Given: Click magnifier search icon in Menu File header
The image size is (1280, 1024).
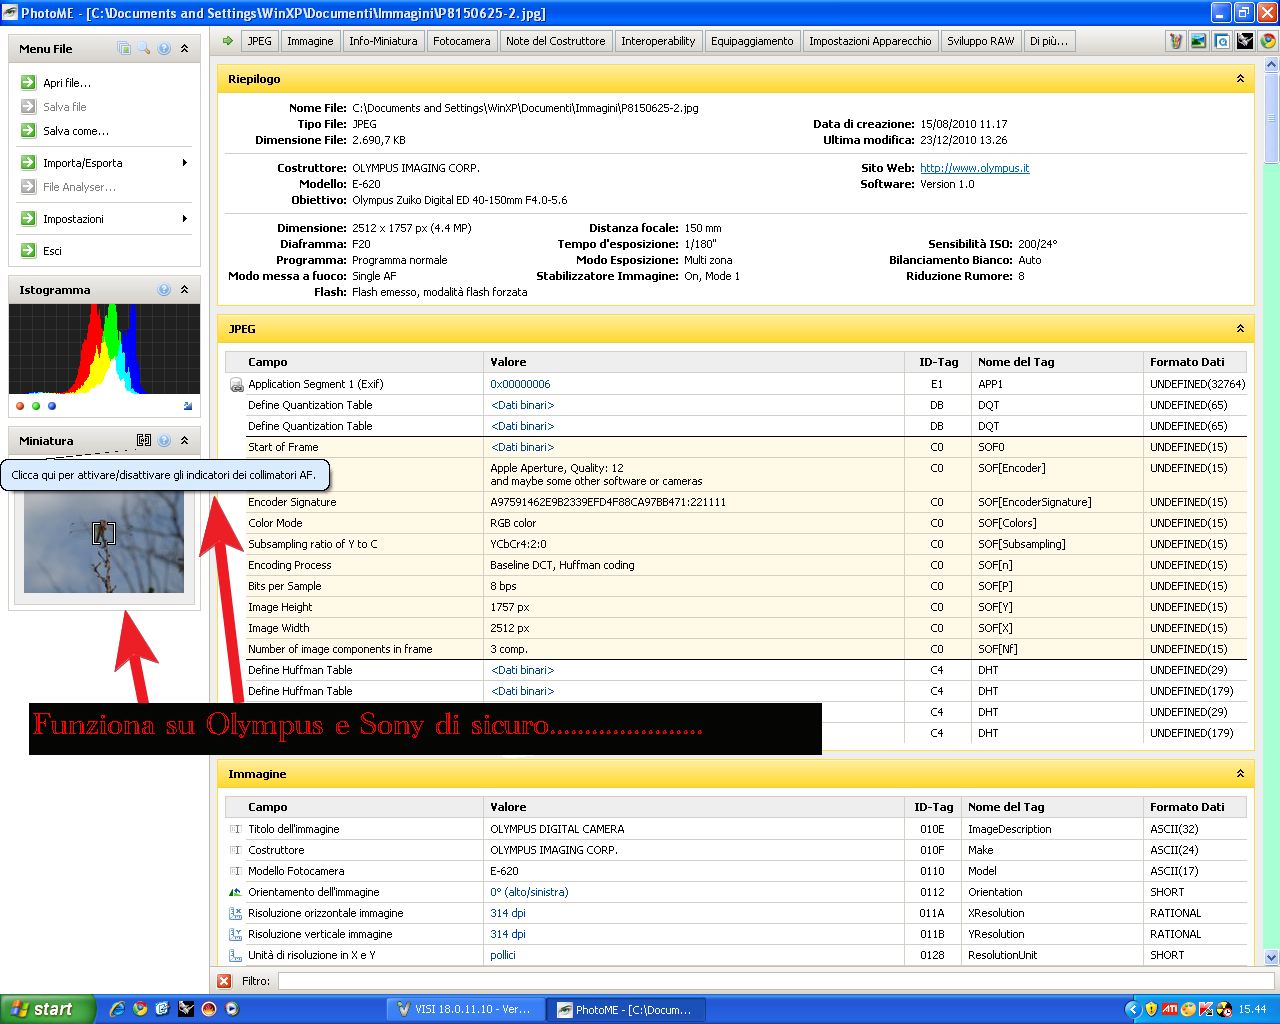Looking at the screenshot, I should point(144,48).
